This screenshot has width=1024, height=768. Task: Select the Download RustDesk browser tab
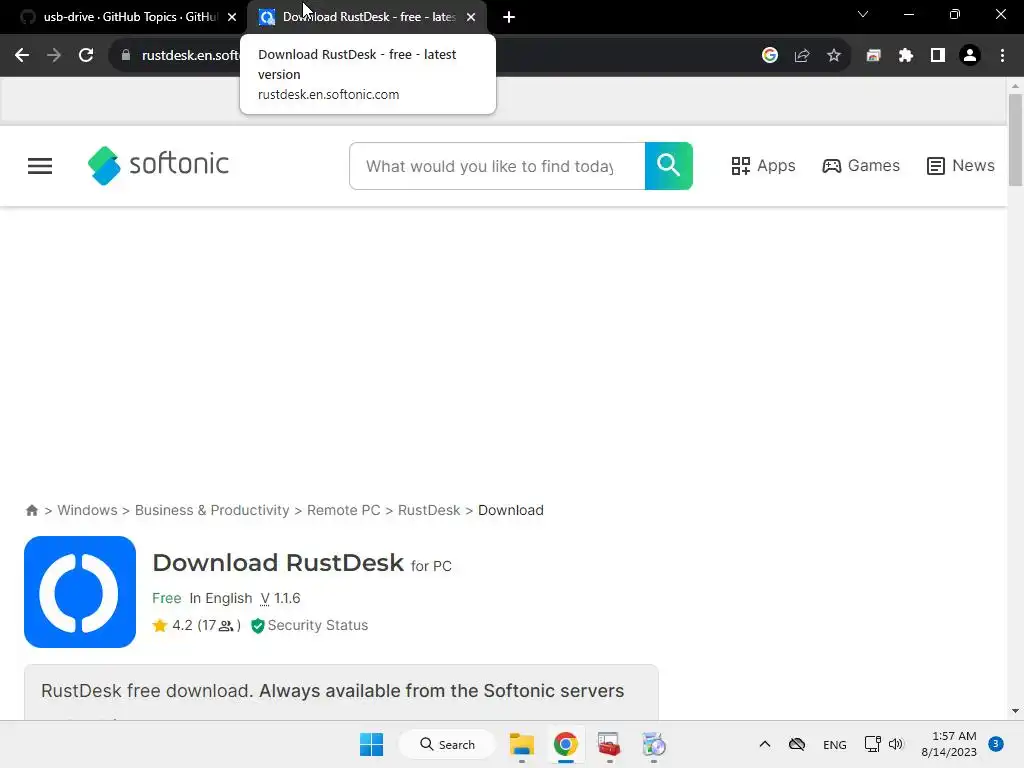click(x=366, y=17)
